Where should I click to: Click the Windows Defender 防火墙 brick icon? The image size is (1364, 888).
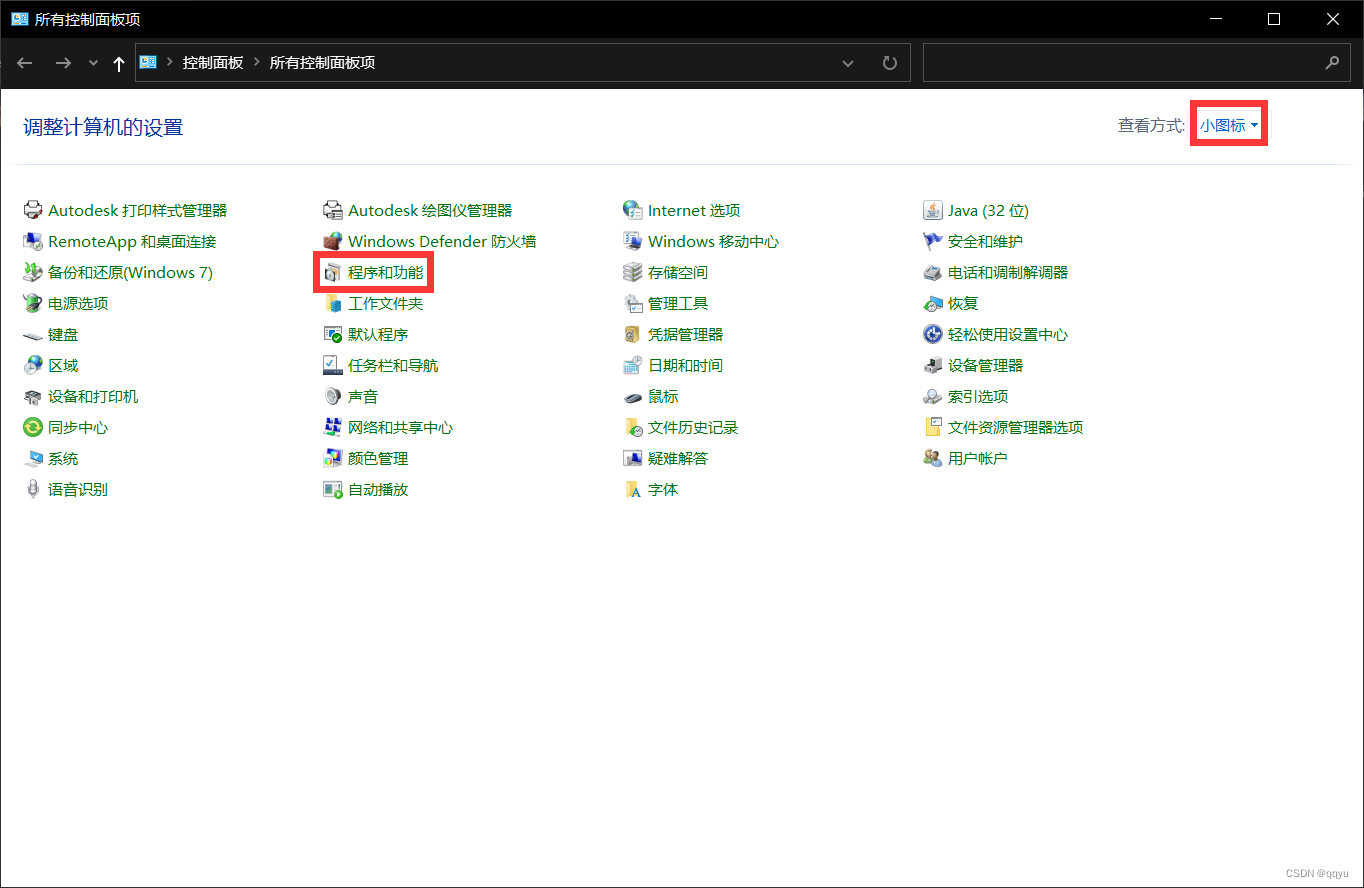(333, 241)
